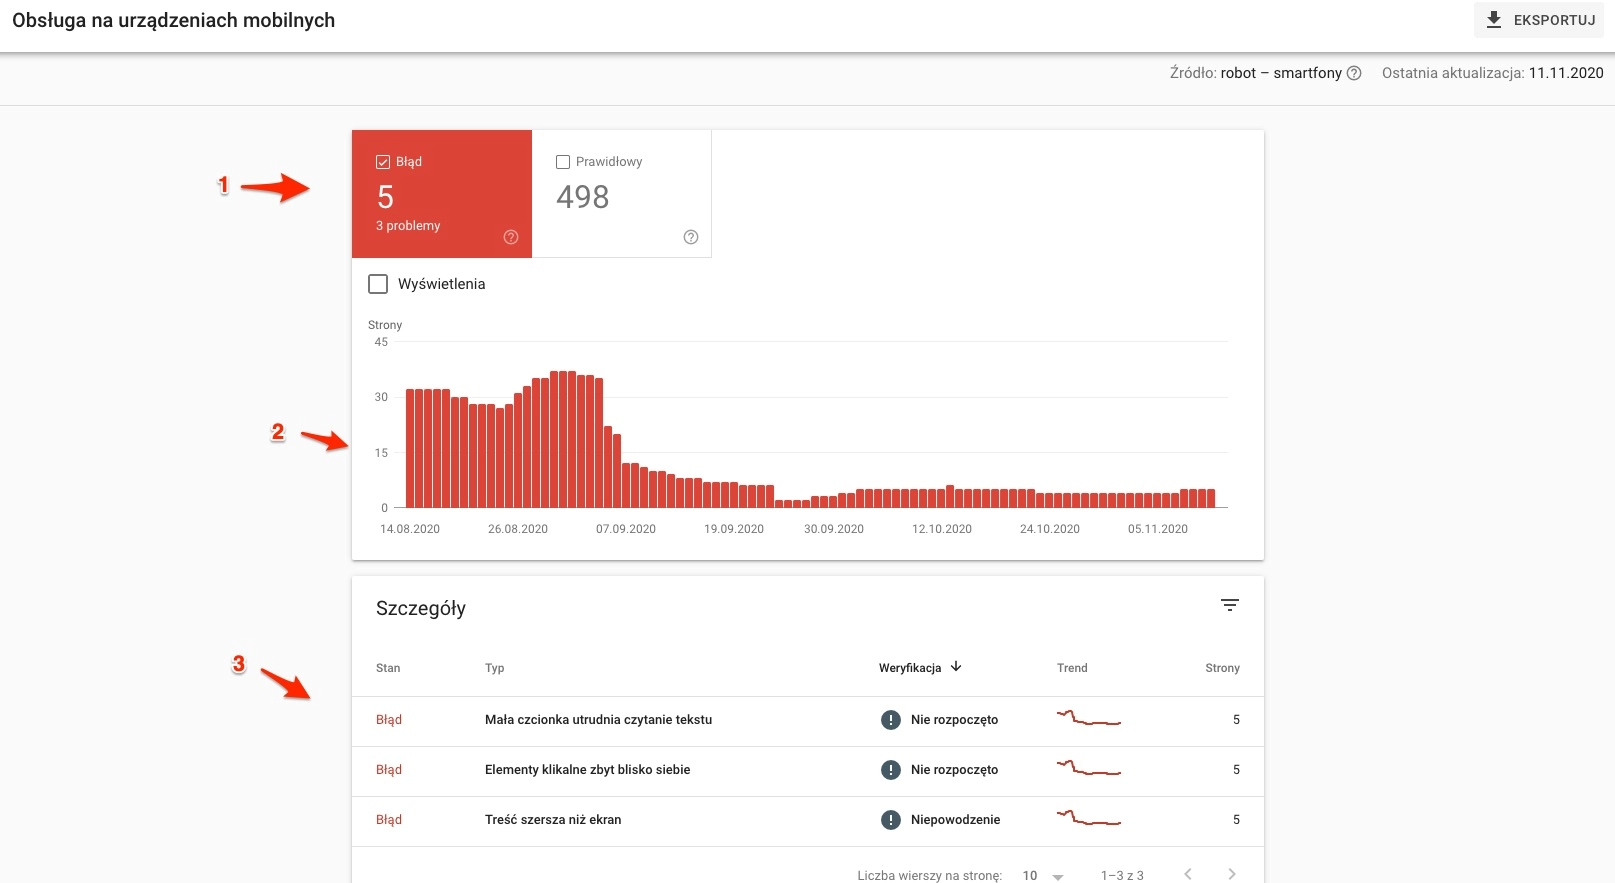Click Trend column header

(x=1072, y=668)
